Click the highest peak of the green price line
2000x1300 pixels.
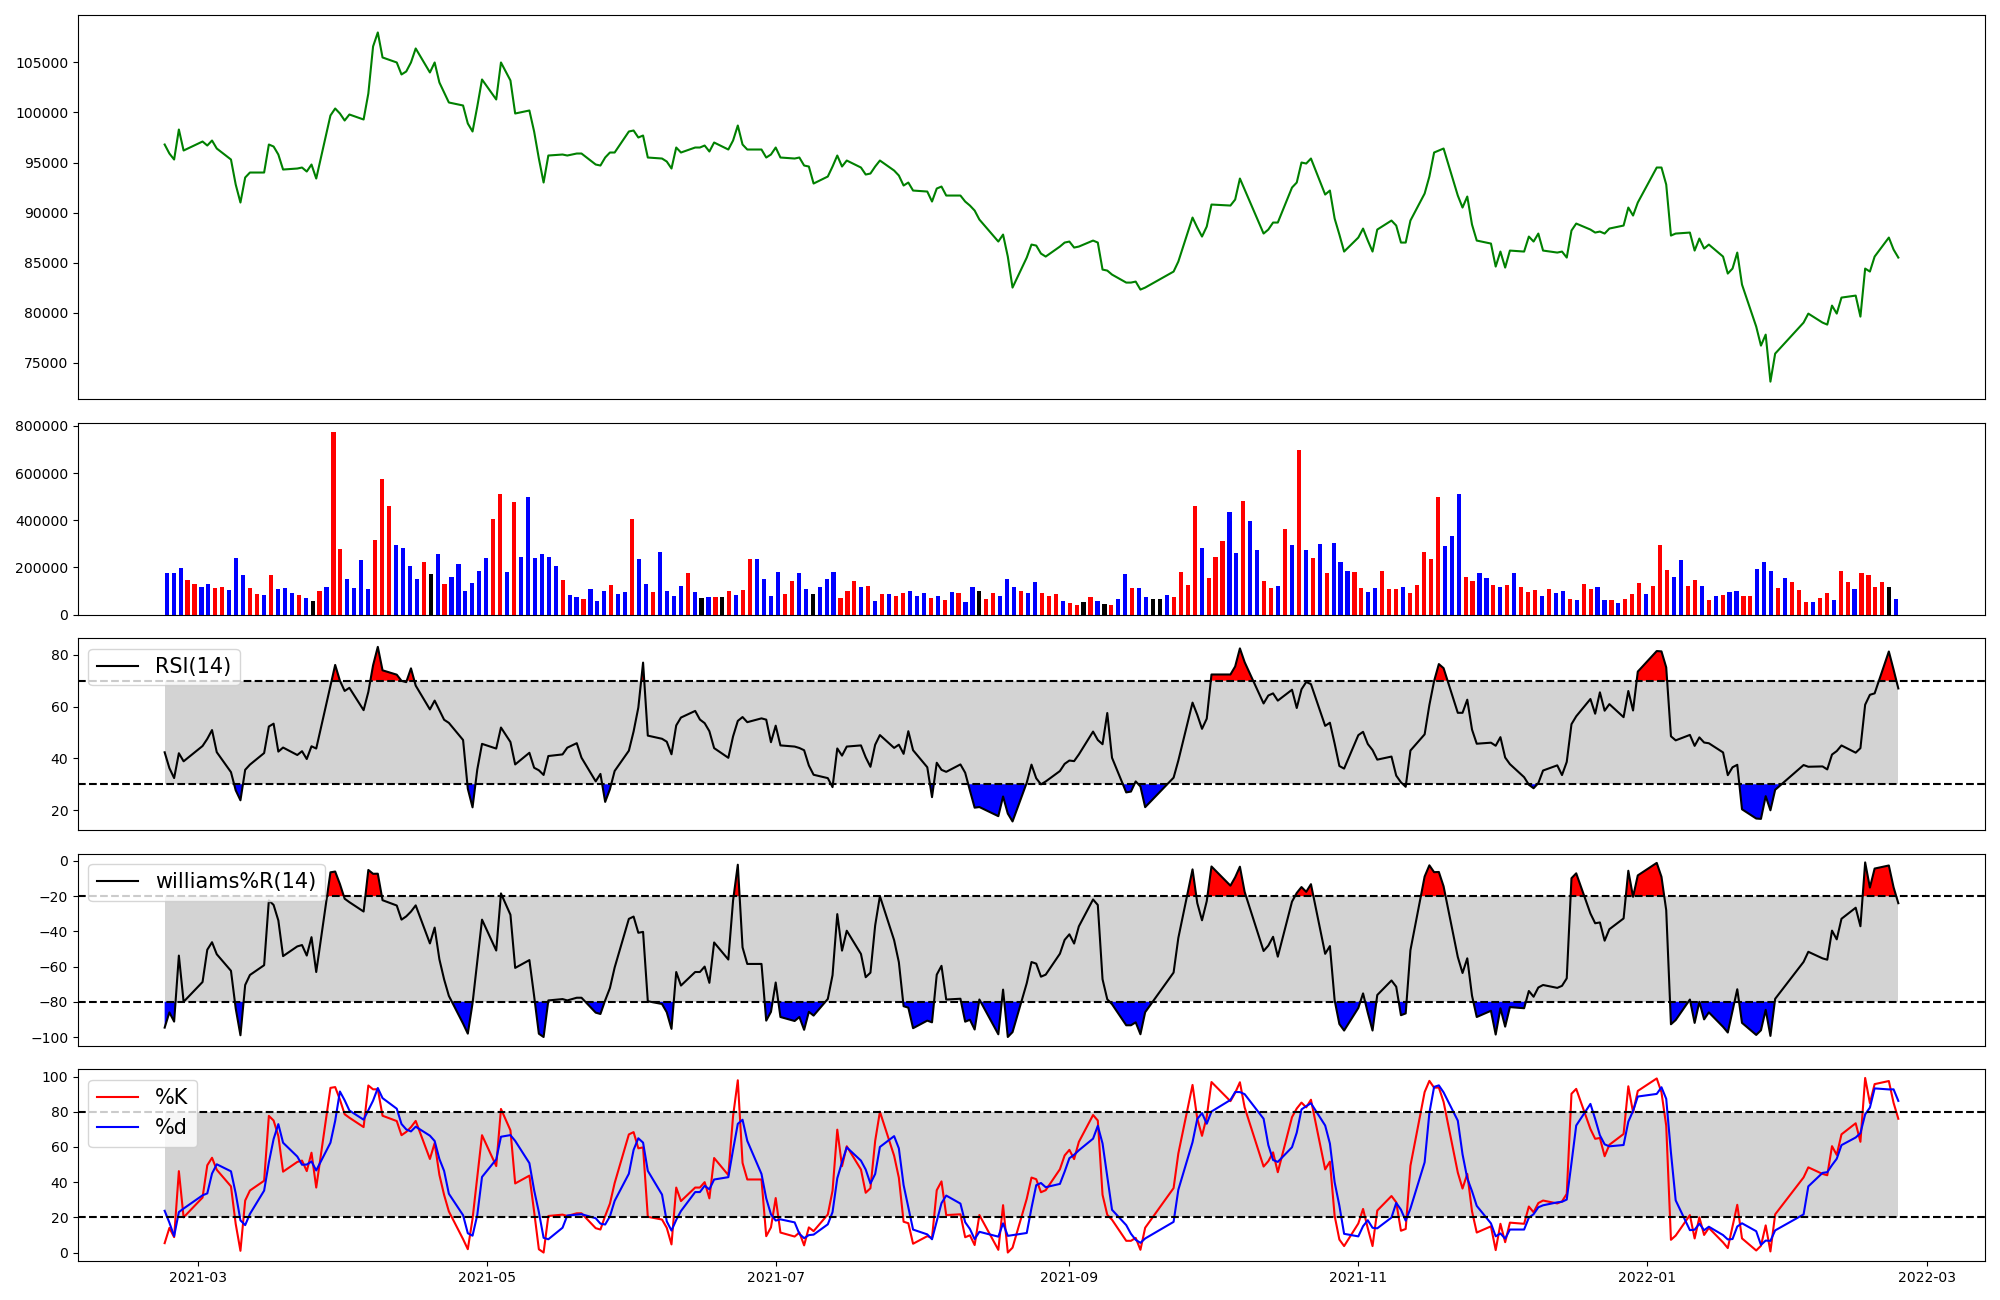click(x=377, y=33)
